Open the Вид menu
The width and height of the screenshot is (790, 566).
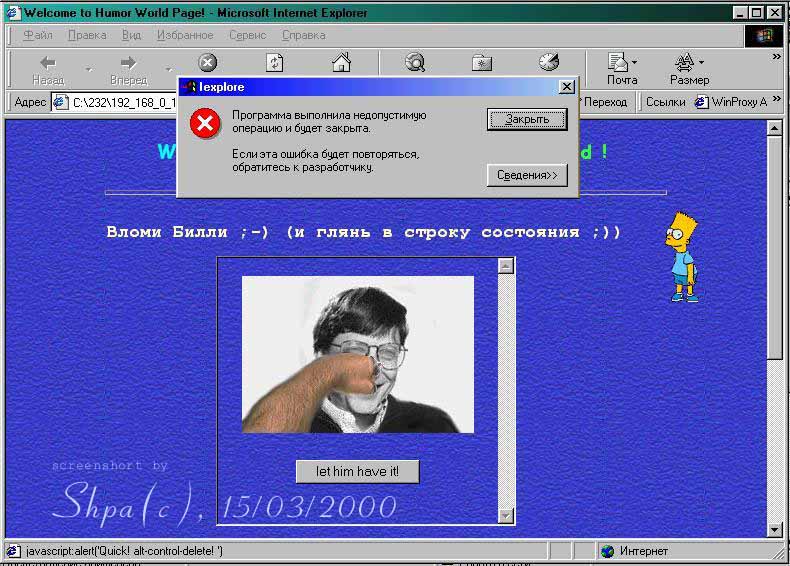(131, 35)
